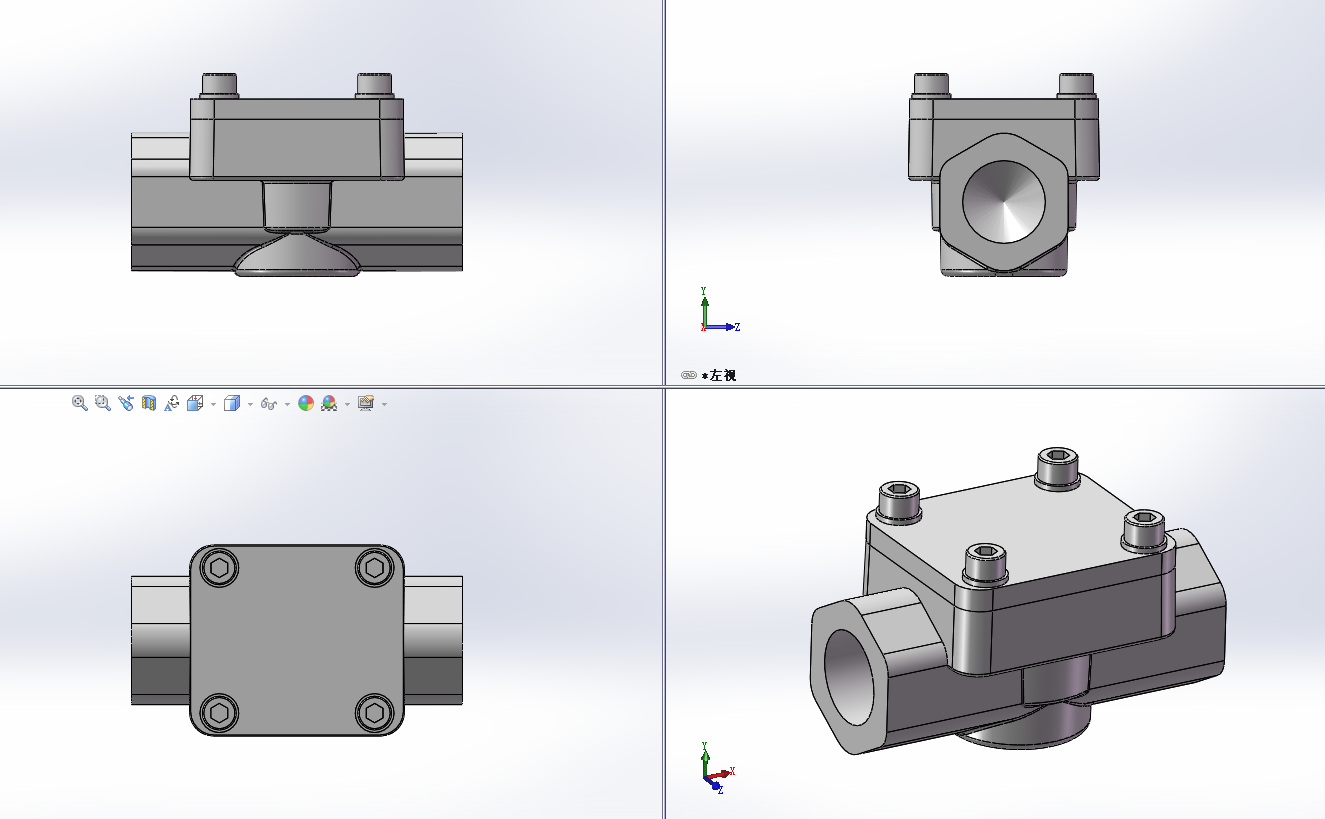Image resolution: width=1325 pixels, height=819 pixels.
Task: Select the bottom-left bolt in the top view
Action: pyautogui.click(x=219, y=713)
